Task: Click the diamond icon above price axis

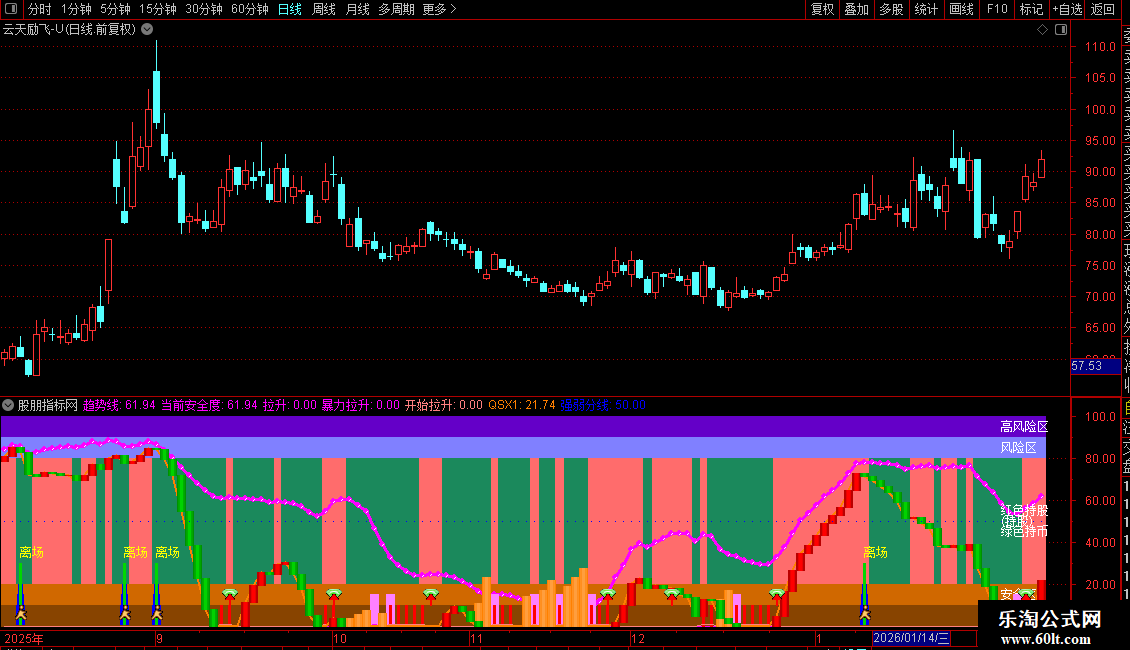Action: tap(1042, 30)
